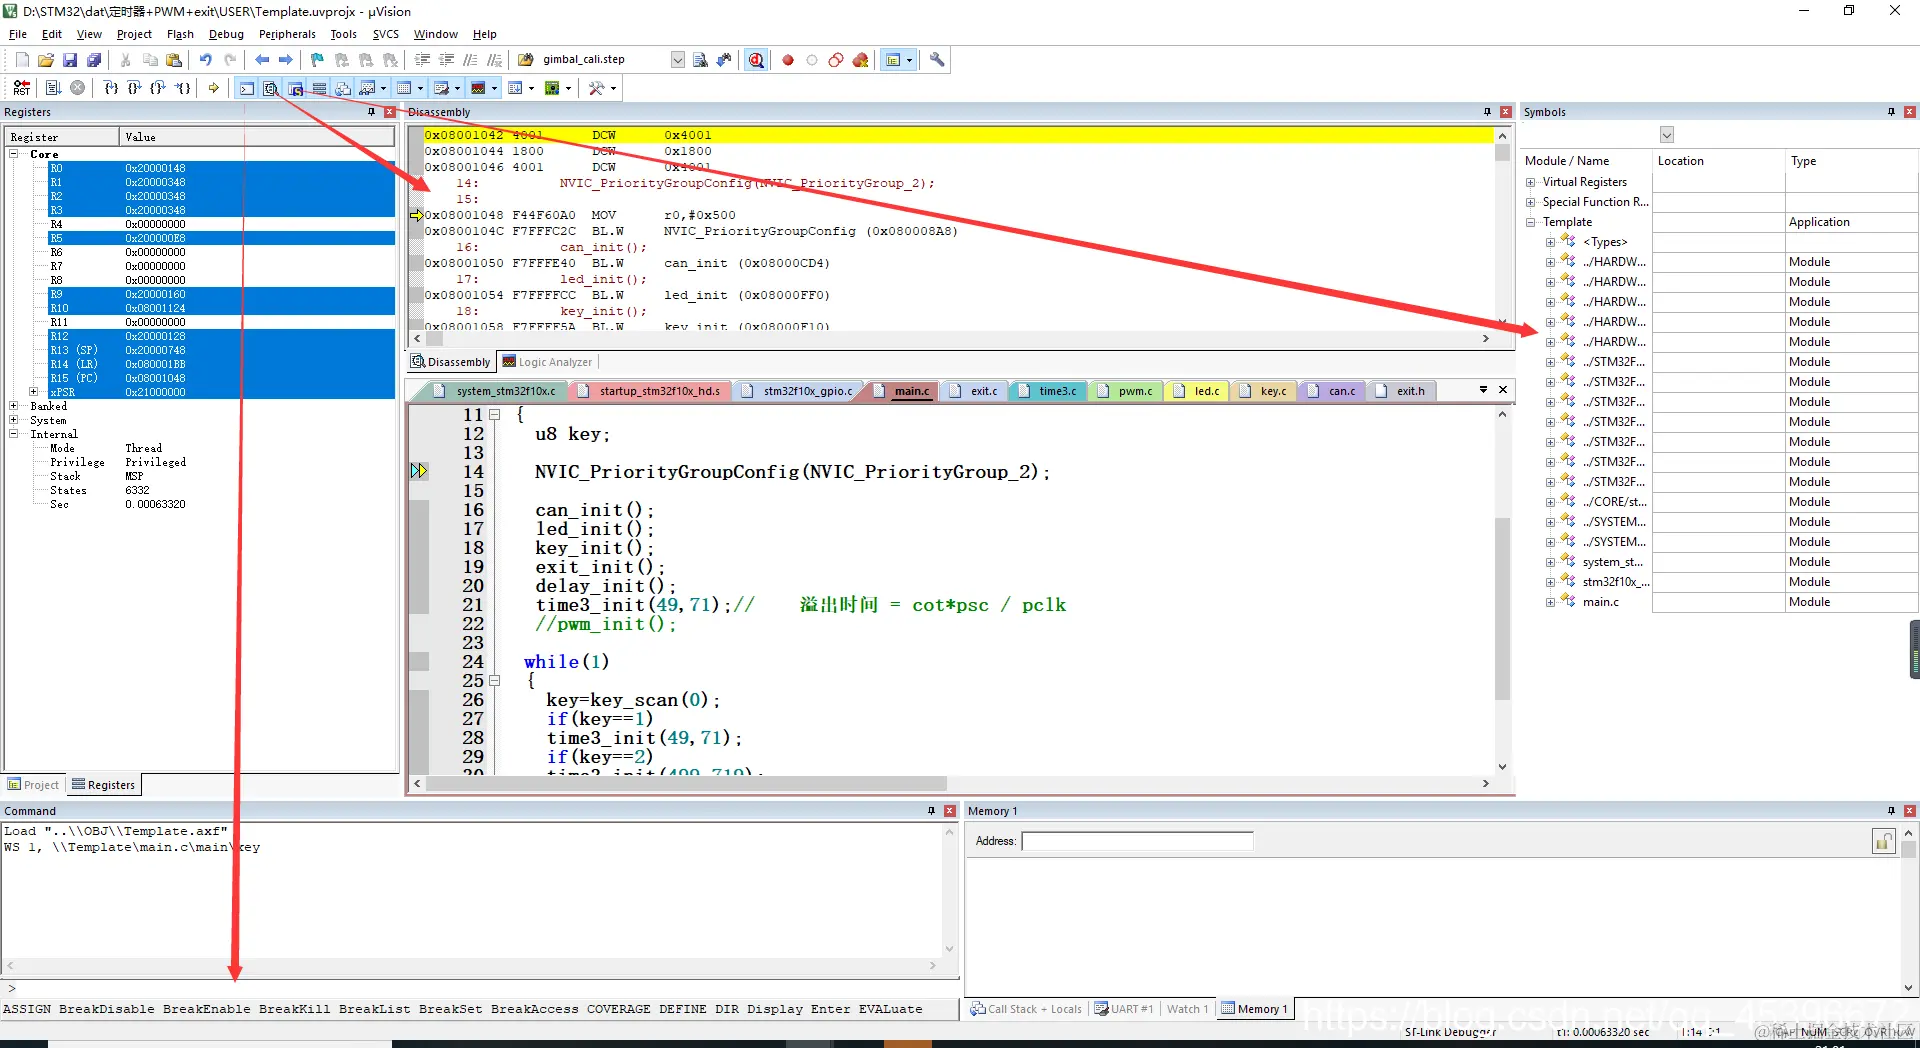The image size is (1920, 1048).
Task: Open the Toolbox icon
Action: pyautogui.click(x=597, y=88)
